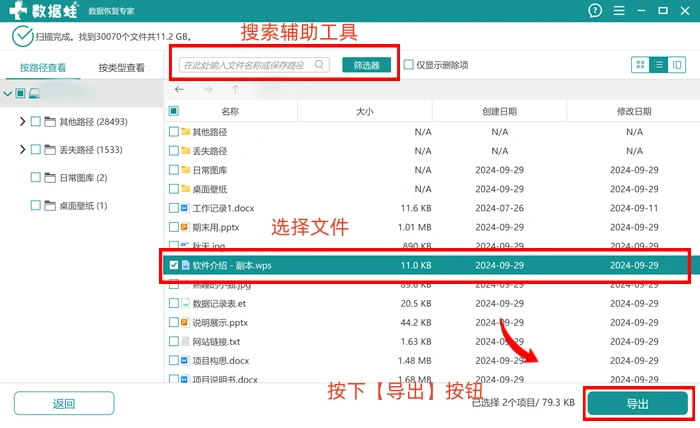This screenshot has width=700, height=428.
Task: Focus the file name search input field
Action: click(x=254, y=65)
